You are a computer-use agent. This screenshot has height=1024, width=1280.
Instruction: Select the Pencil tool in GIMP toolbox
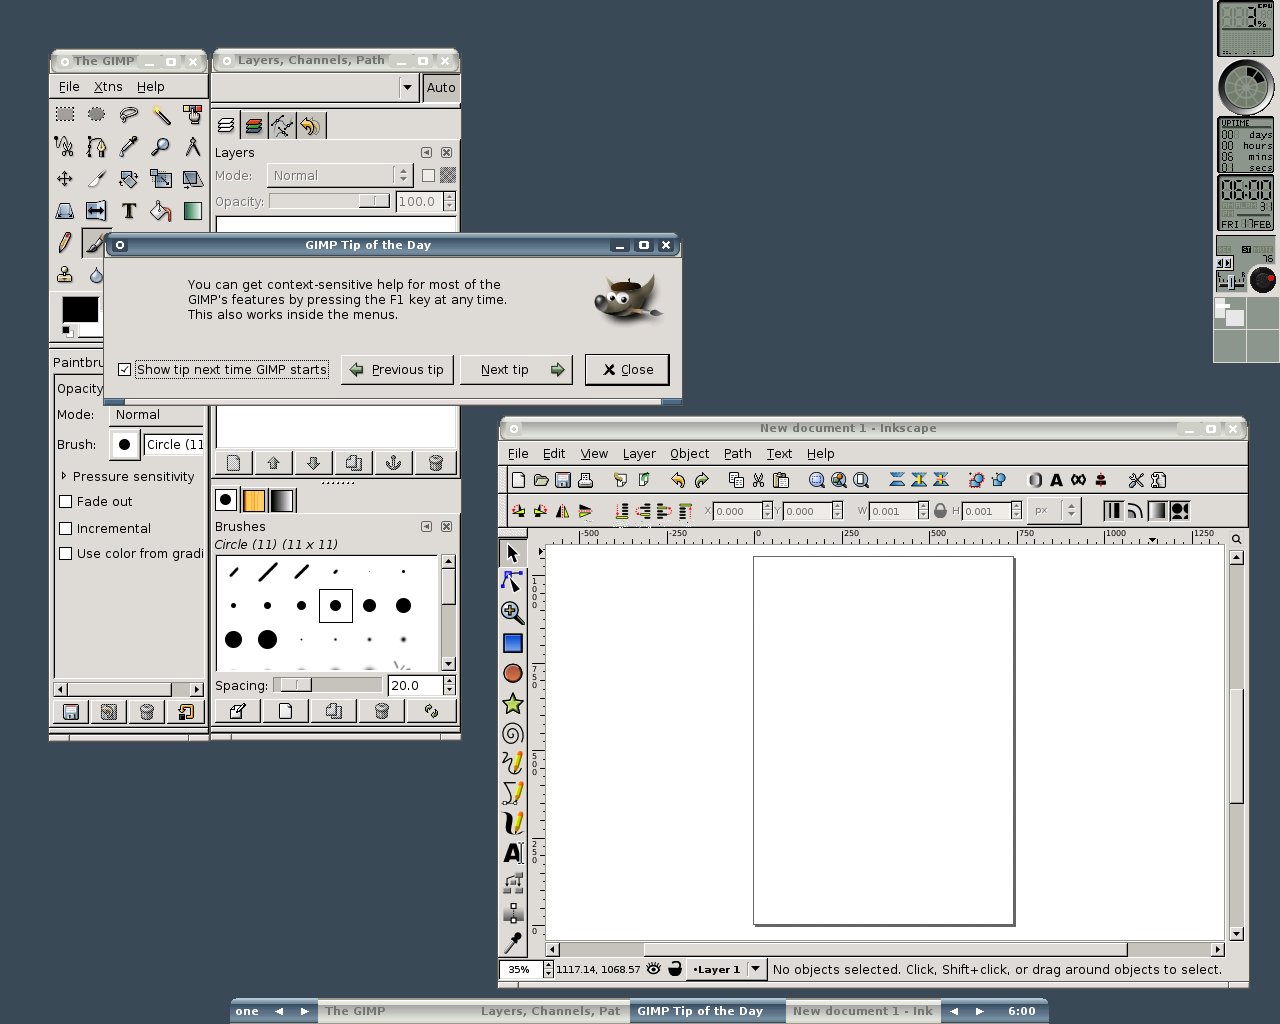click(x=65, y=243)
